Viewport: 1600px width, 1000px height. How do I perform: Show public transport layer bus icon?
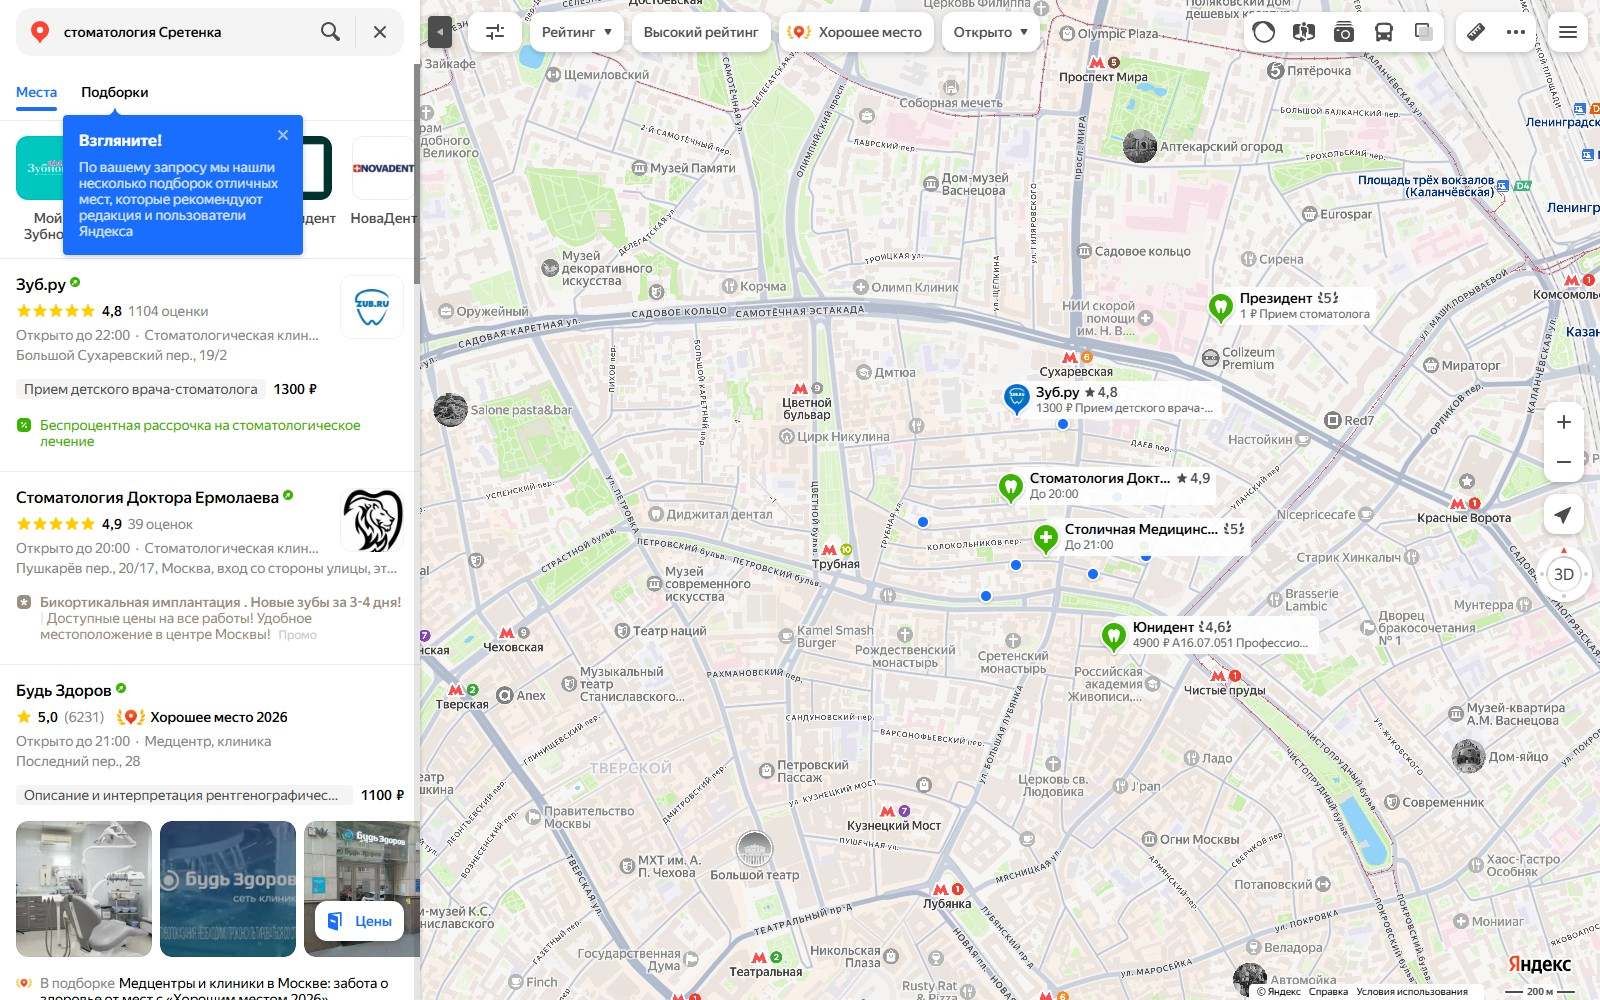(1384, 32)
